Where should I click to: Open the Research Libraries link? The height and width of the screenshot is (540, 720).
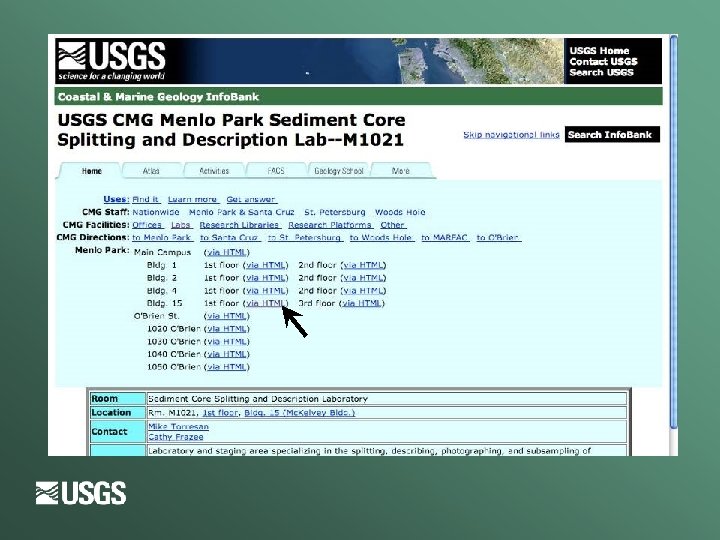click(240, 225)
